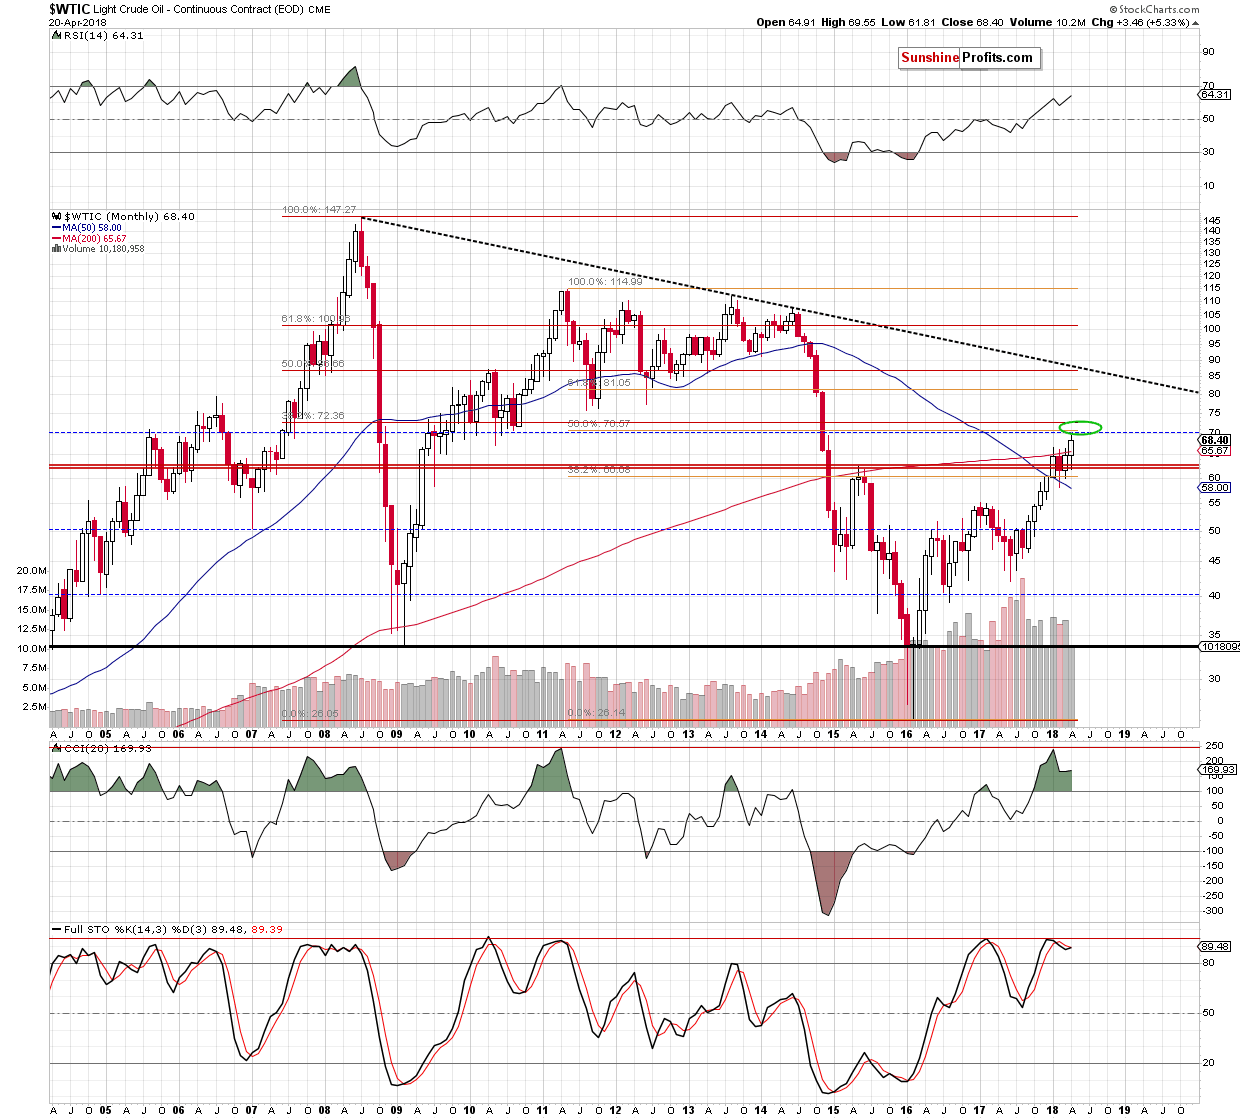
Task: Click the 'MA(50) 58.00' legend text
Action: (x=92, y=228)
